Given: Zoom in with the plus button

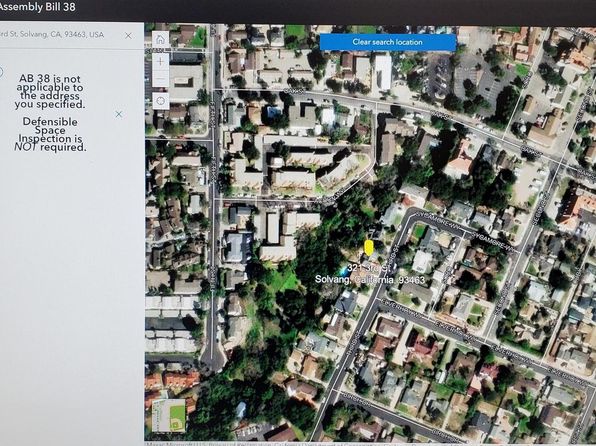Looking at the screenshot, I should (160, 61).
